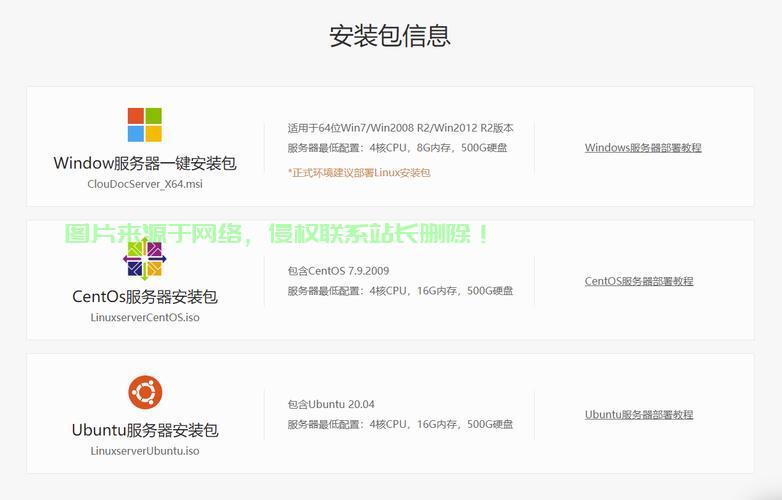Open the CentOS服务器部署教程 link

(x=639, y=281)
